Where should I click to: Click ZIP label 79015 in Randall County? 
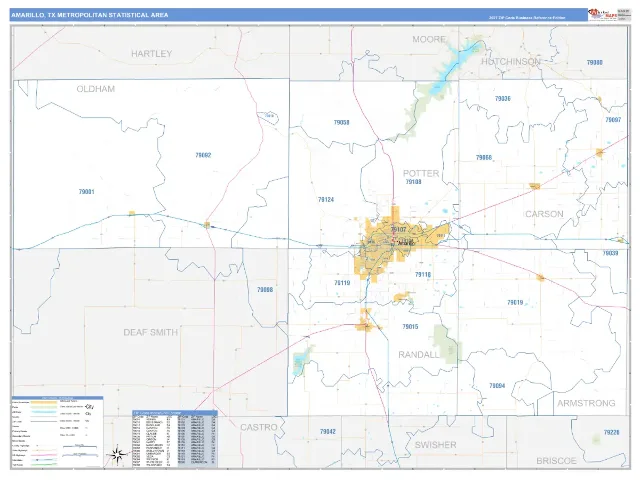tap(410, 327)
